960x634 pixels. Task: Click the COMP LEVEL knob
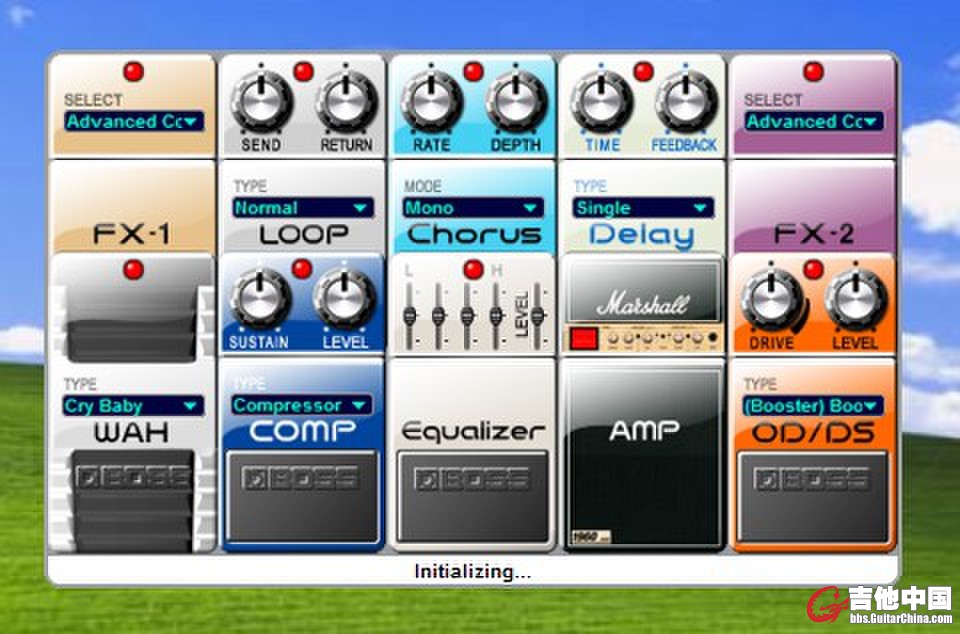[x=345, y=299]
